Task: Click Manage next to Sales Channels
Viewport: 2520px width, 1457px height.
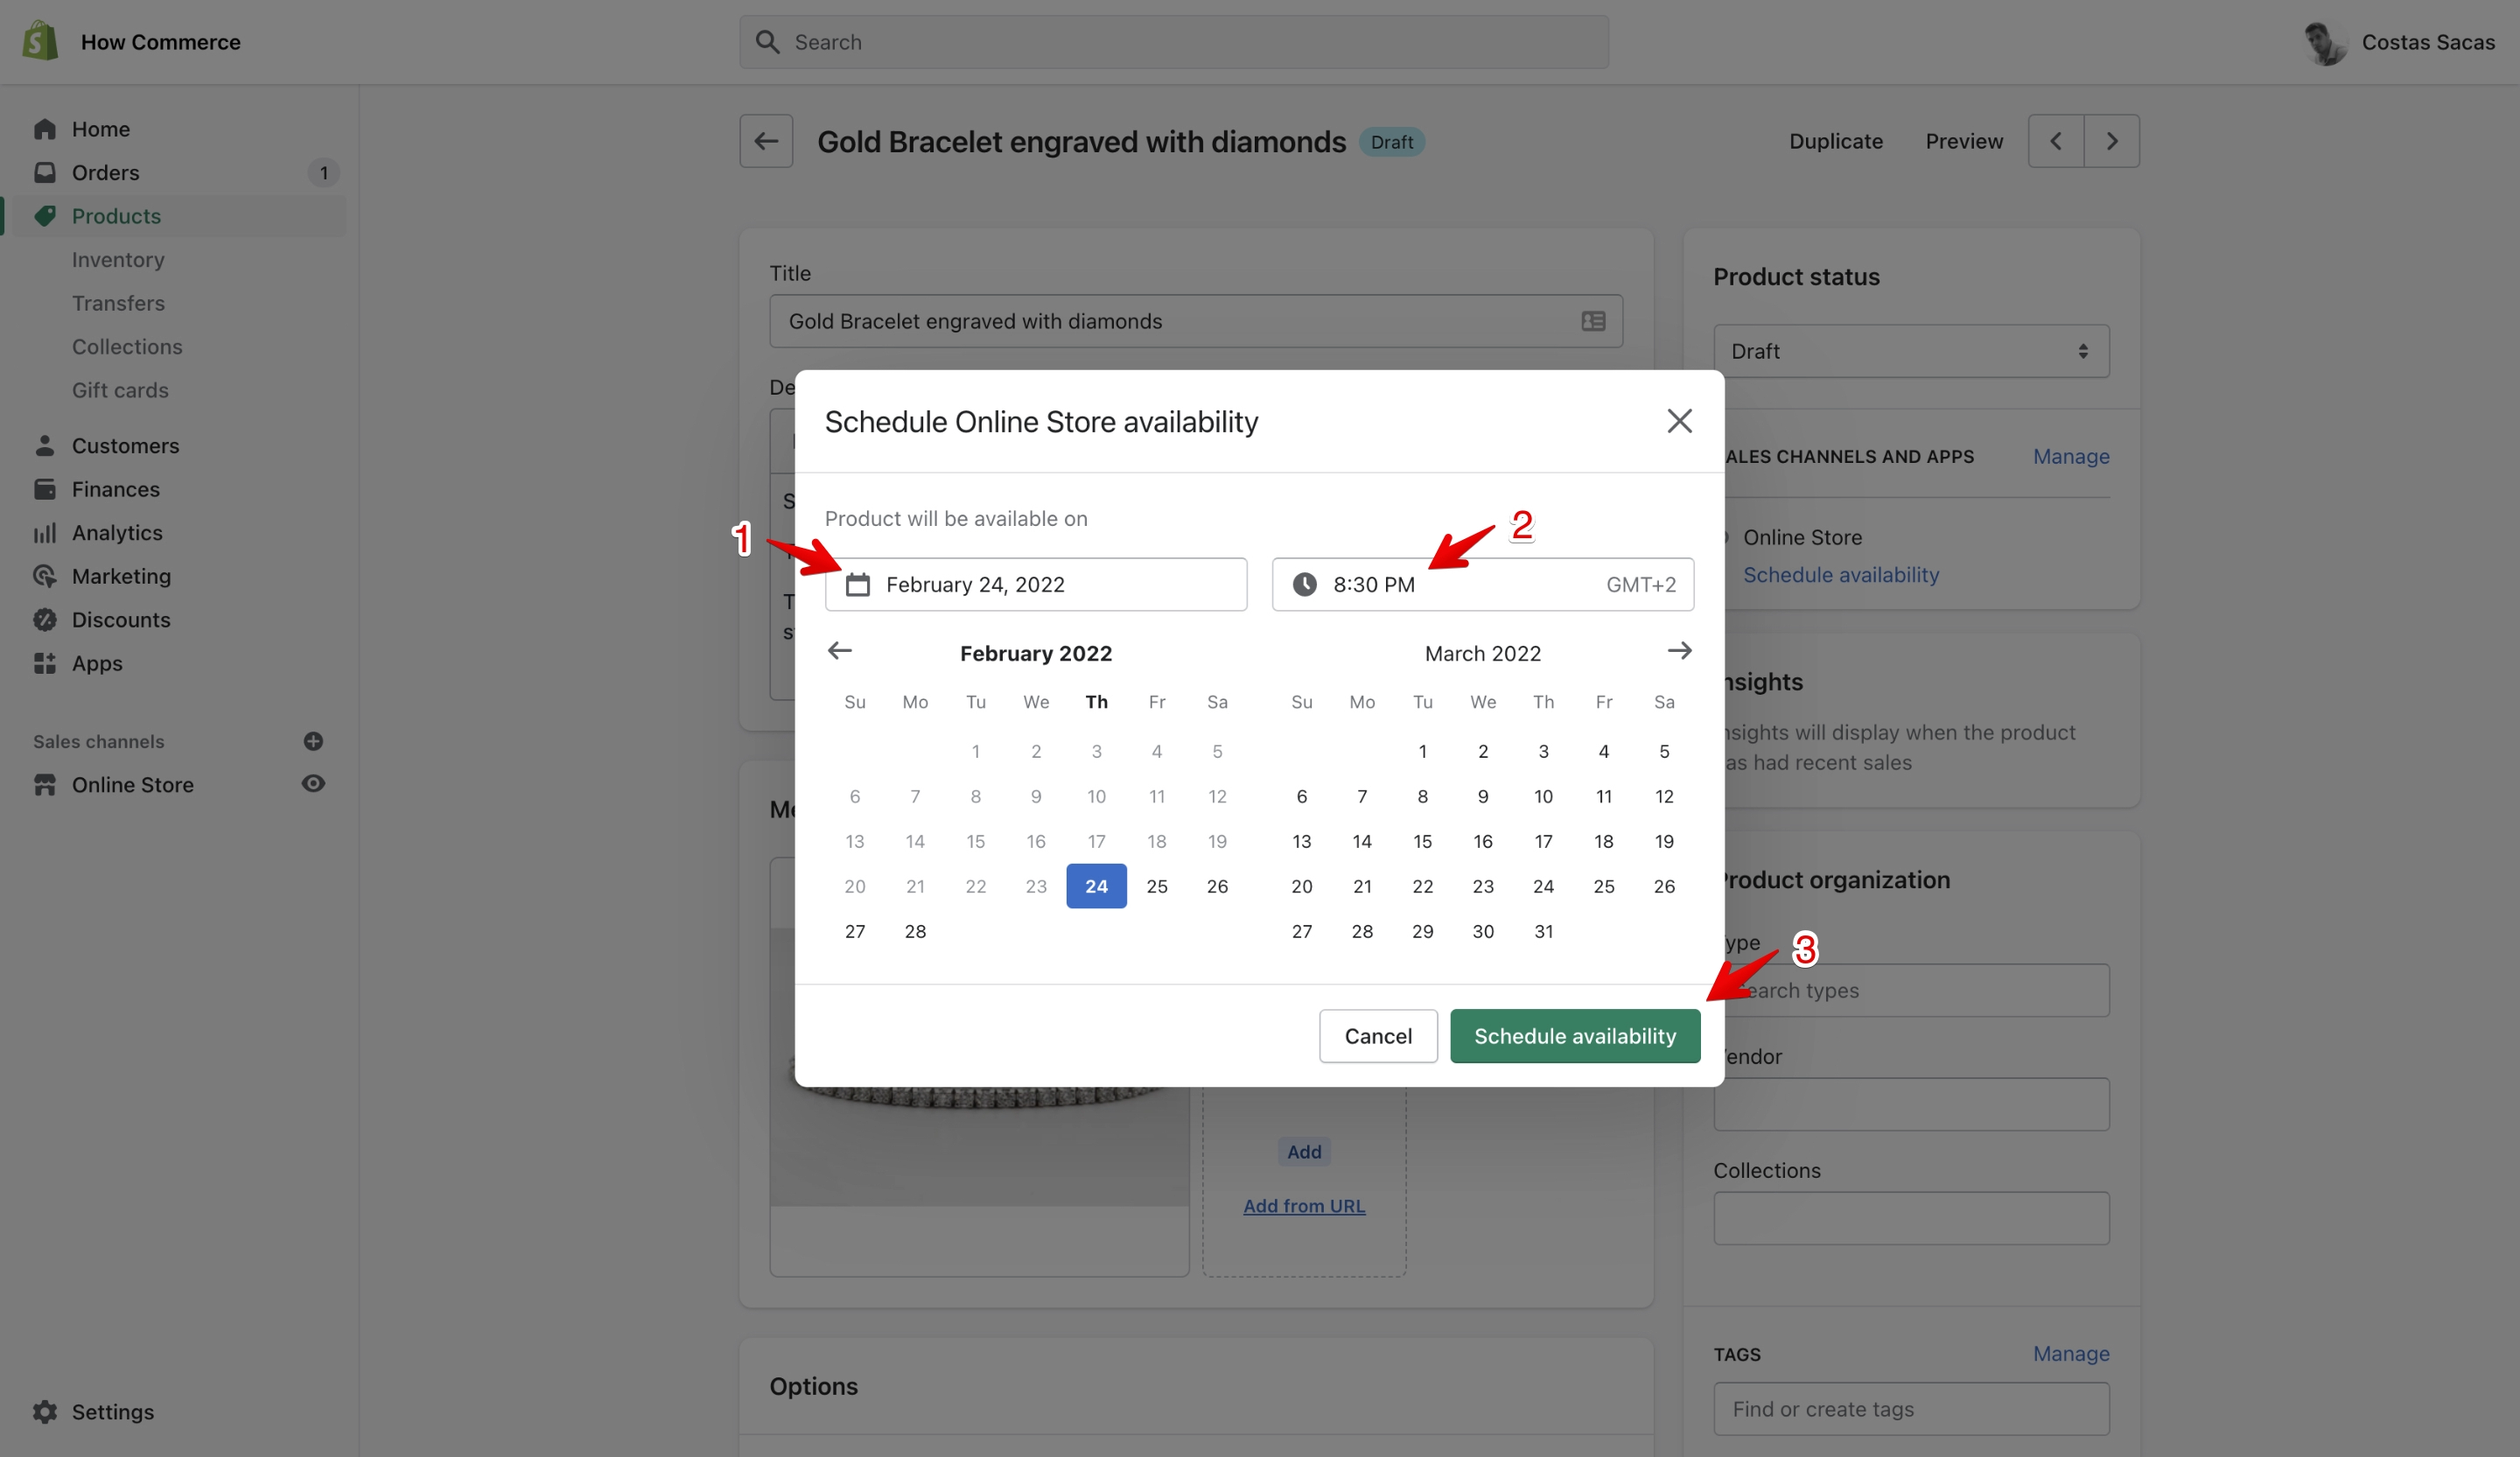Action: [2071, 456]
